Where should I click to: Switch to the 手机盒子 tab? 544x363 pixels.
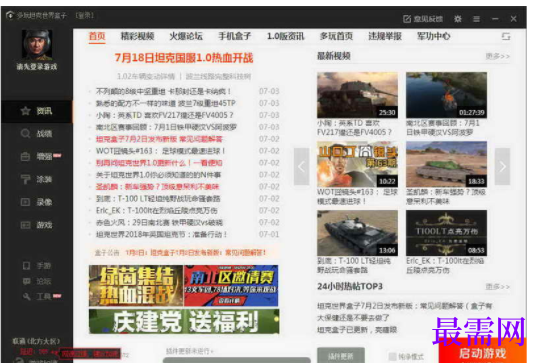pyautogui.click(x=235, y=36)
